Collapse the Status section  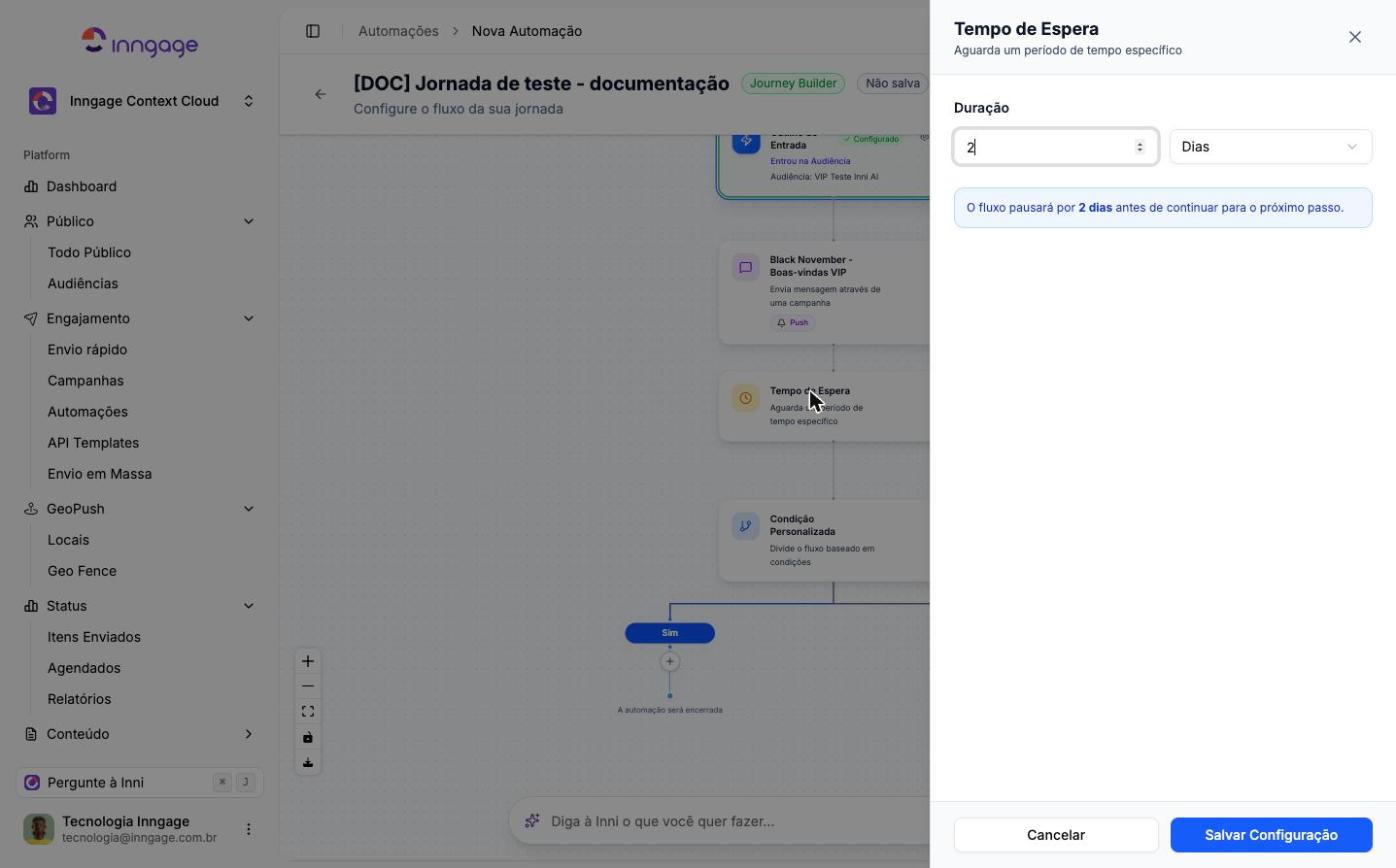pyautogui.click(x=249, y=605)
